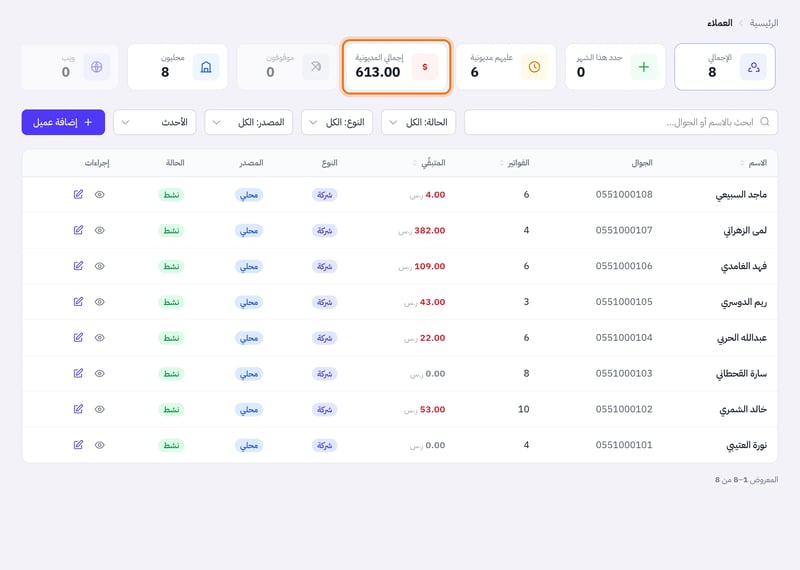Click the globe icon in ويب card
The width and height of the screenshot is (800, 570).
(96, 67)
